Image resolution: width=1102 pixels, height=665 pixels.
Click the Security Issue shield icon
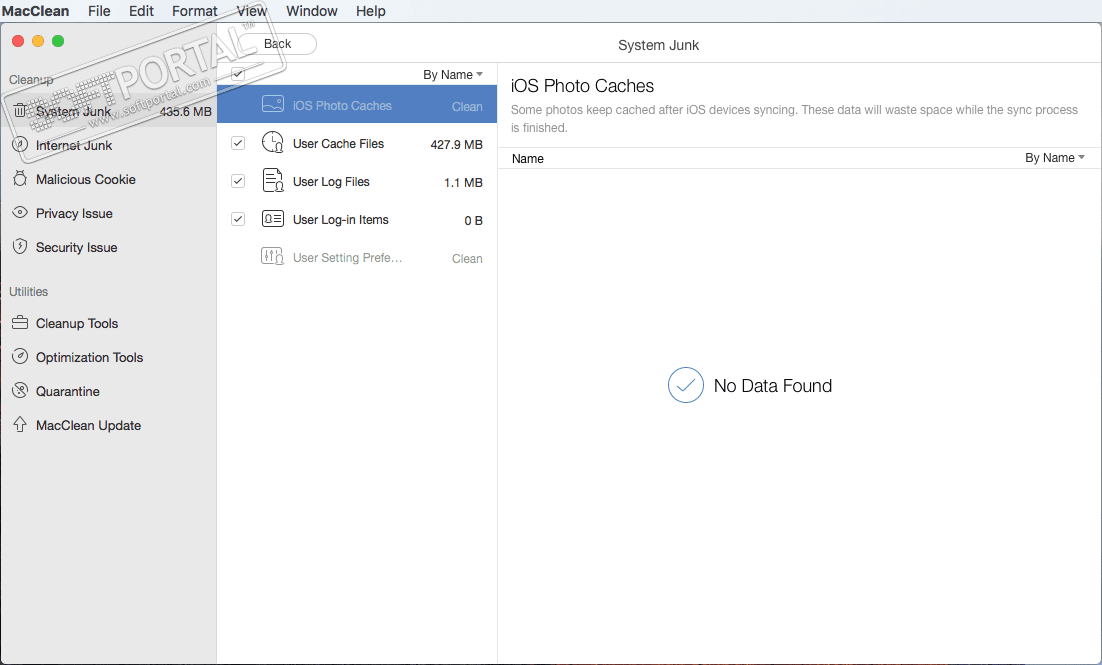tap(20, 247)
